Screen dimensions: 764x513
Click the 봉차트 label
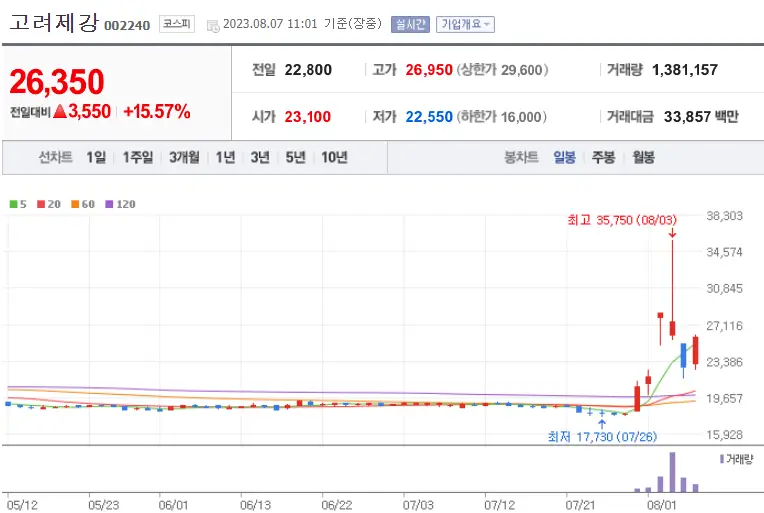point(521,157)
